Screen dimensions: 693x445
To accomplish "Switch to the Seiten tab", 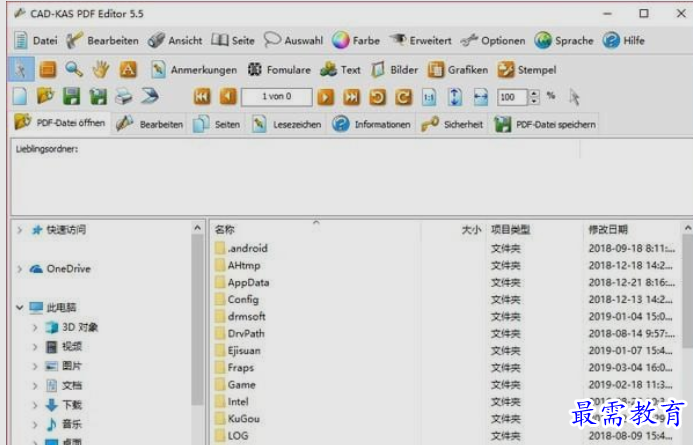I will 217,124.
